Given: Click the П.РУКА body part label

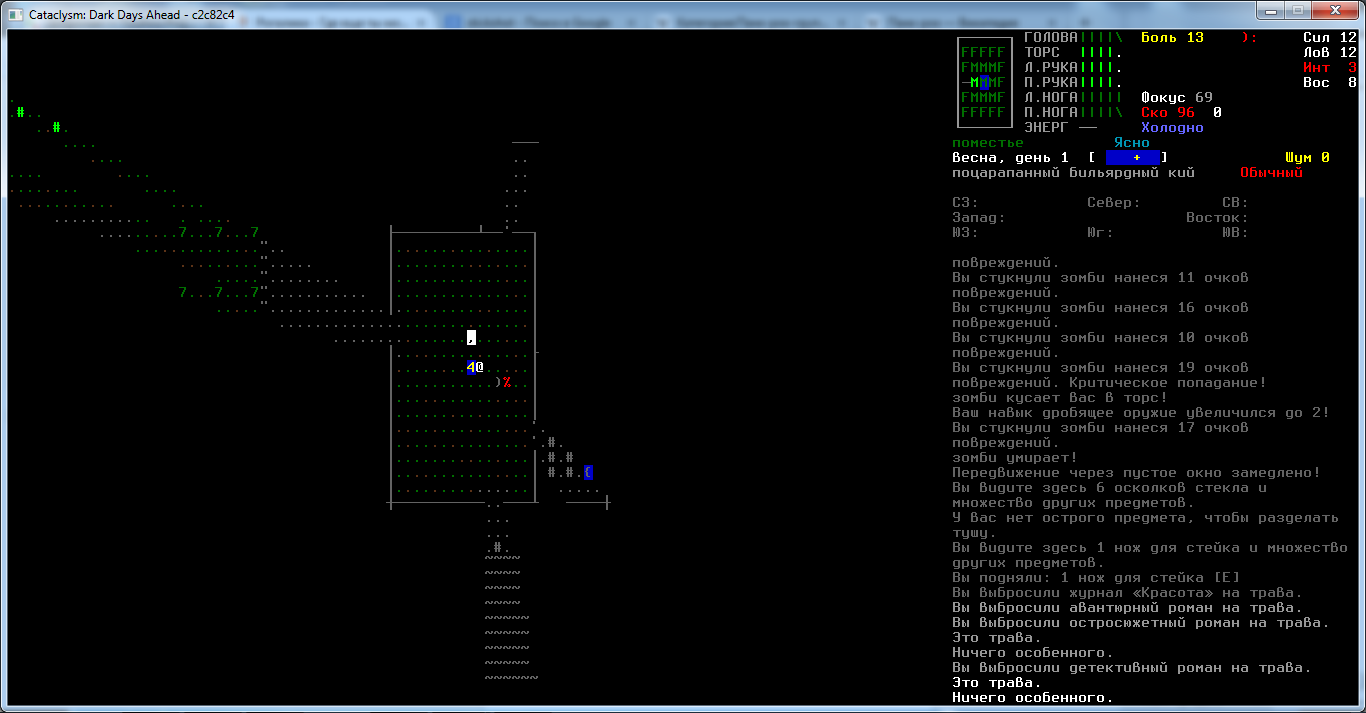Looking at the screenshot, I should point(1051,82).
